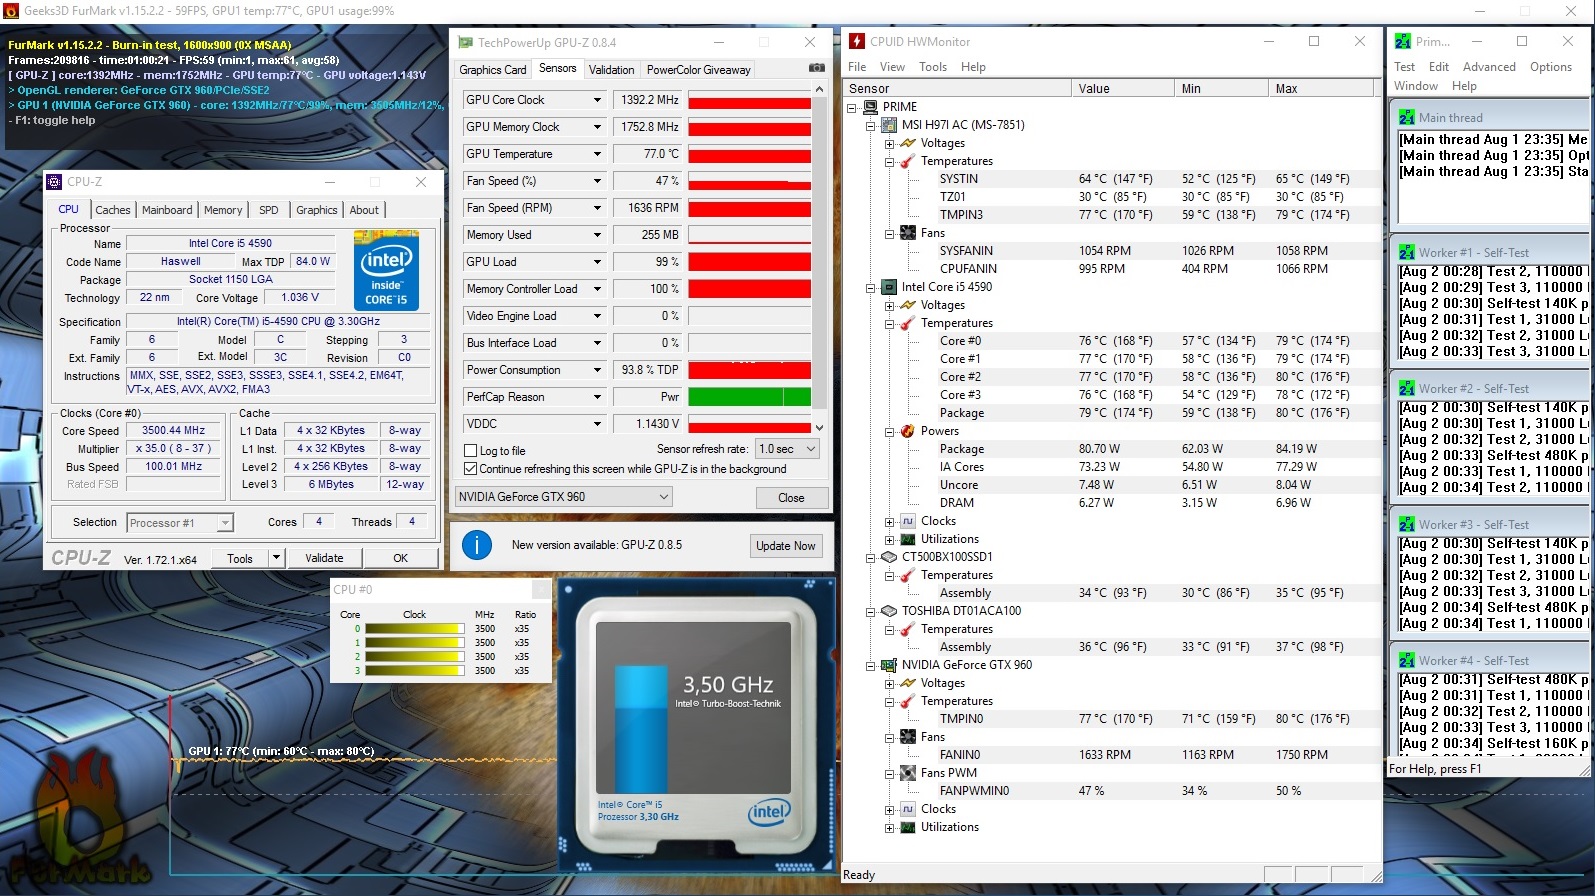Click the green PerfCap Reason bar
The image size is (1595, 896).
click(x=749, y=397)
